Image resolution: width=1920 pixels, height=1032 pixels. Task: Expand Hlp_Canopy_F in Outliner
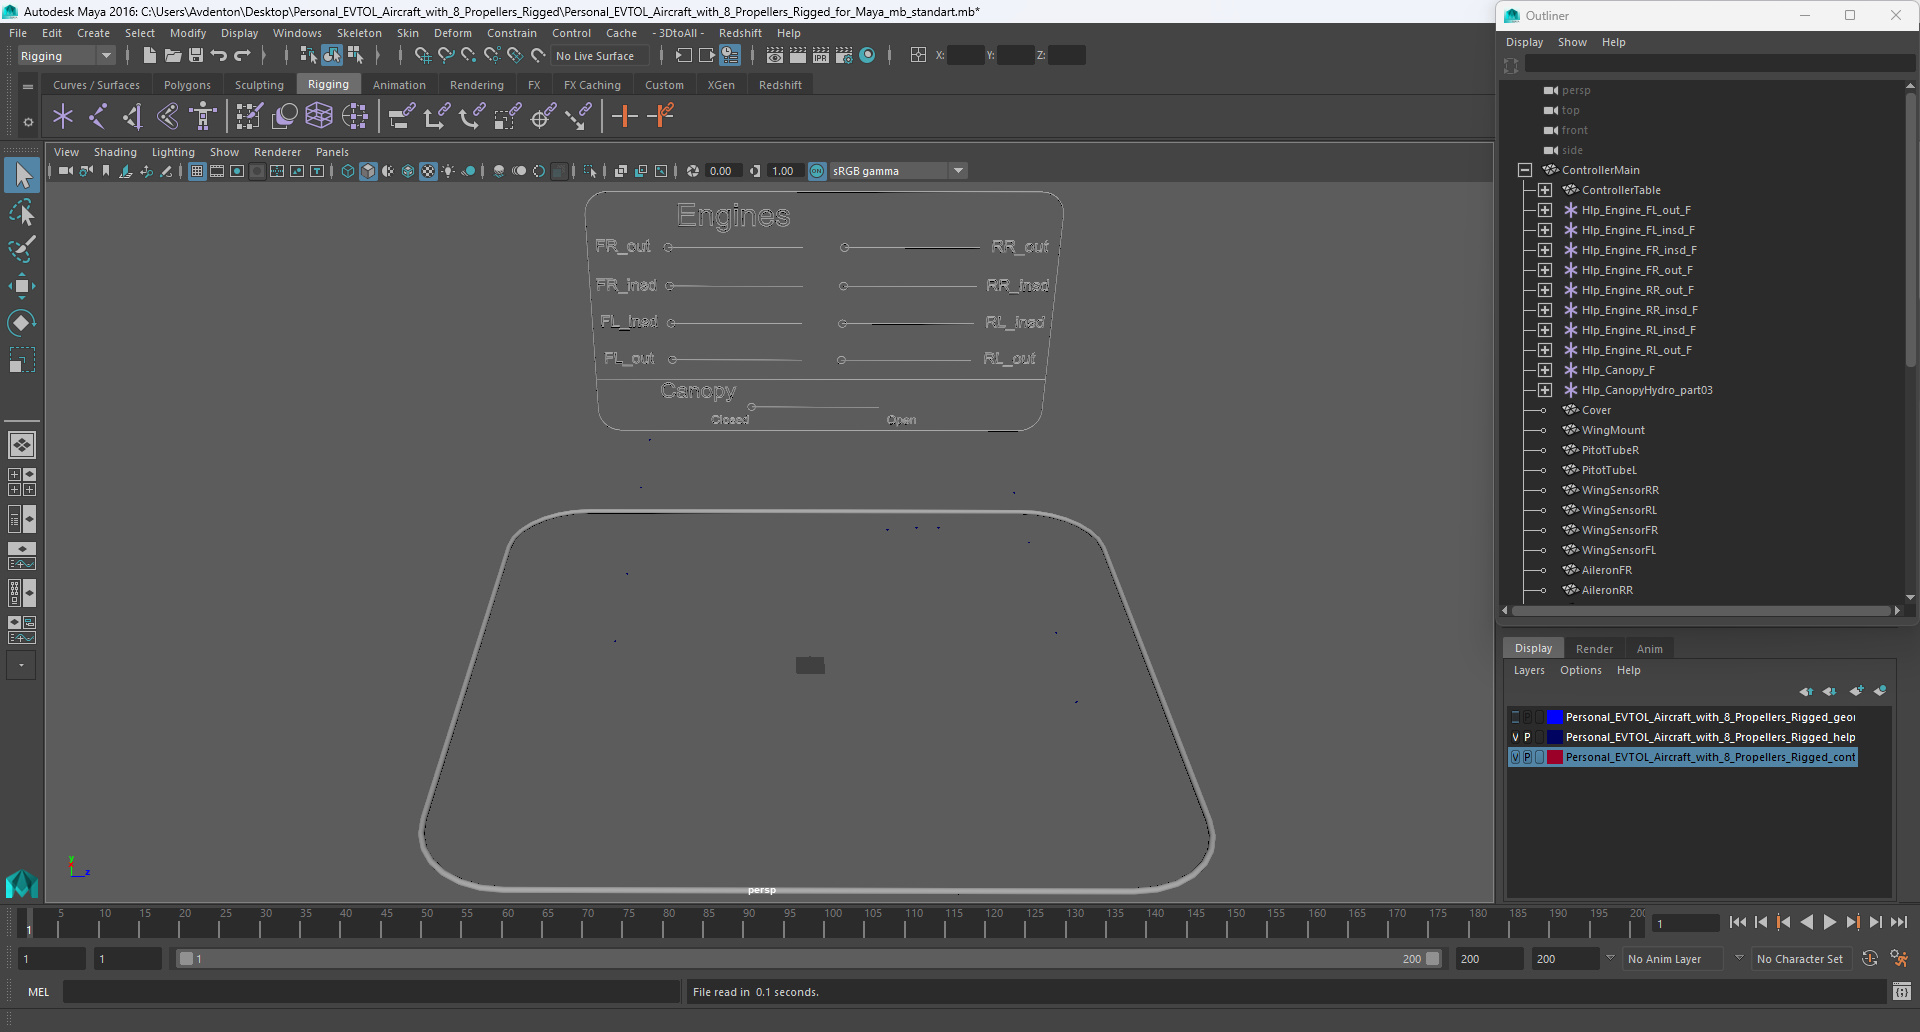click(x=1545, y=370)
